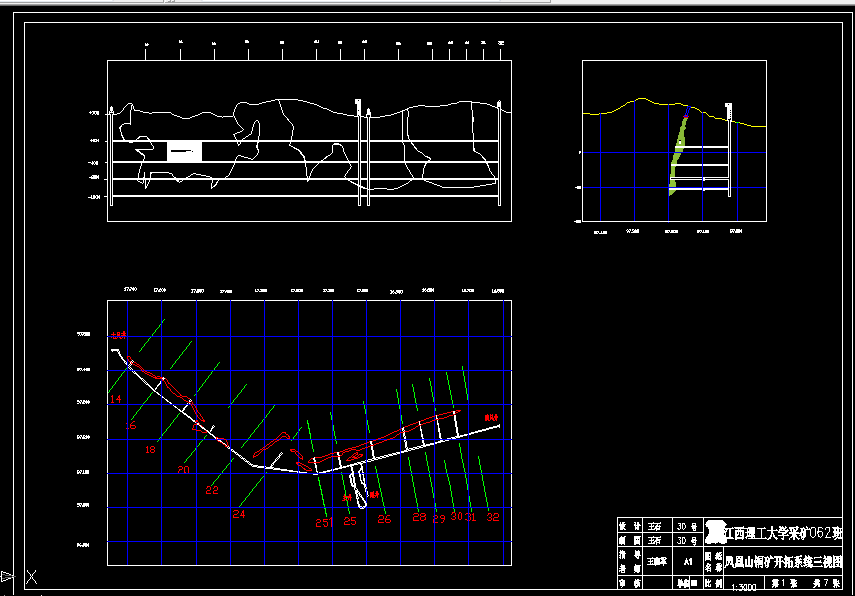Click drawing name 凤凰山铜矿开拓系统三视图

(x=783, y=561)
